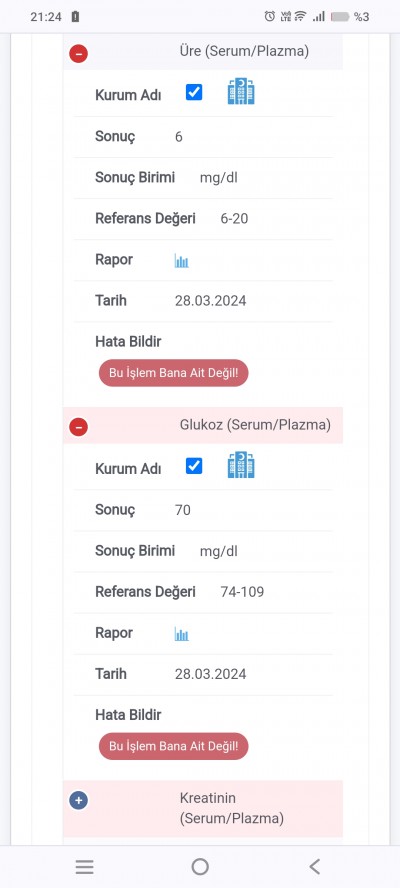Tap the Glukoz result value 70

(182, 510)
